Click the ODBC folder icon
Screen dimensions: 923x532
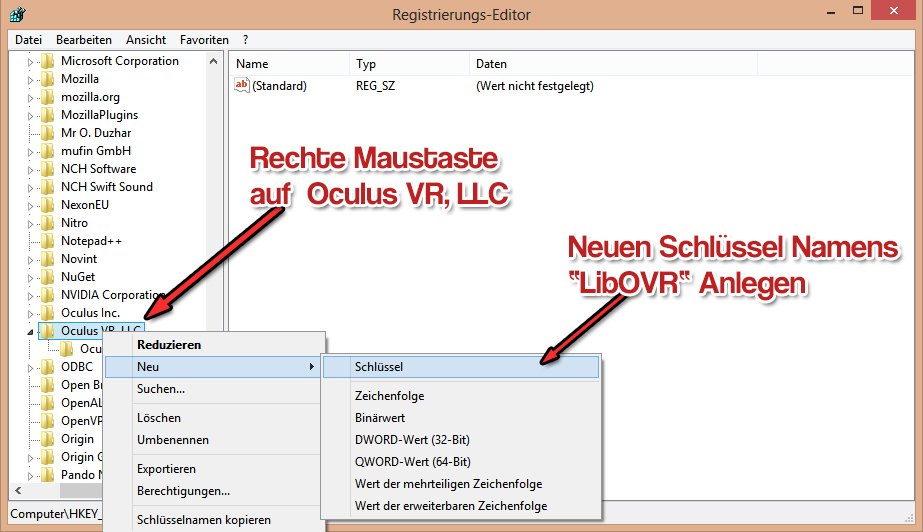[x=48, y=367]
